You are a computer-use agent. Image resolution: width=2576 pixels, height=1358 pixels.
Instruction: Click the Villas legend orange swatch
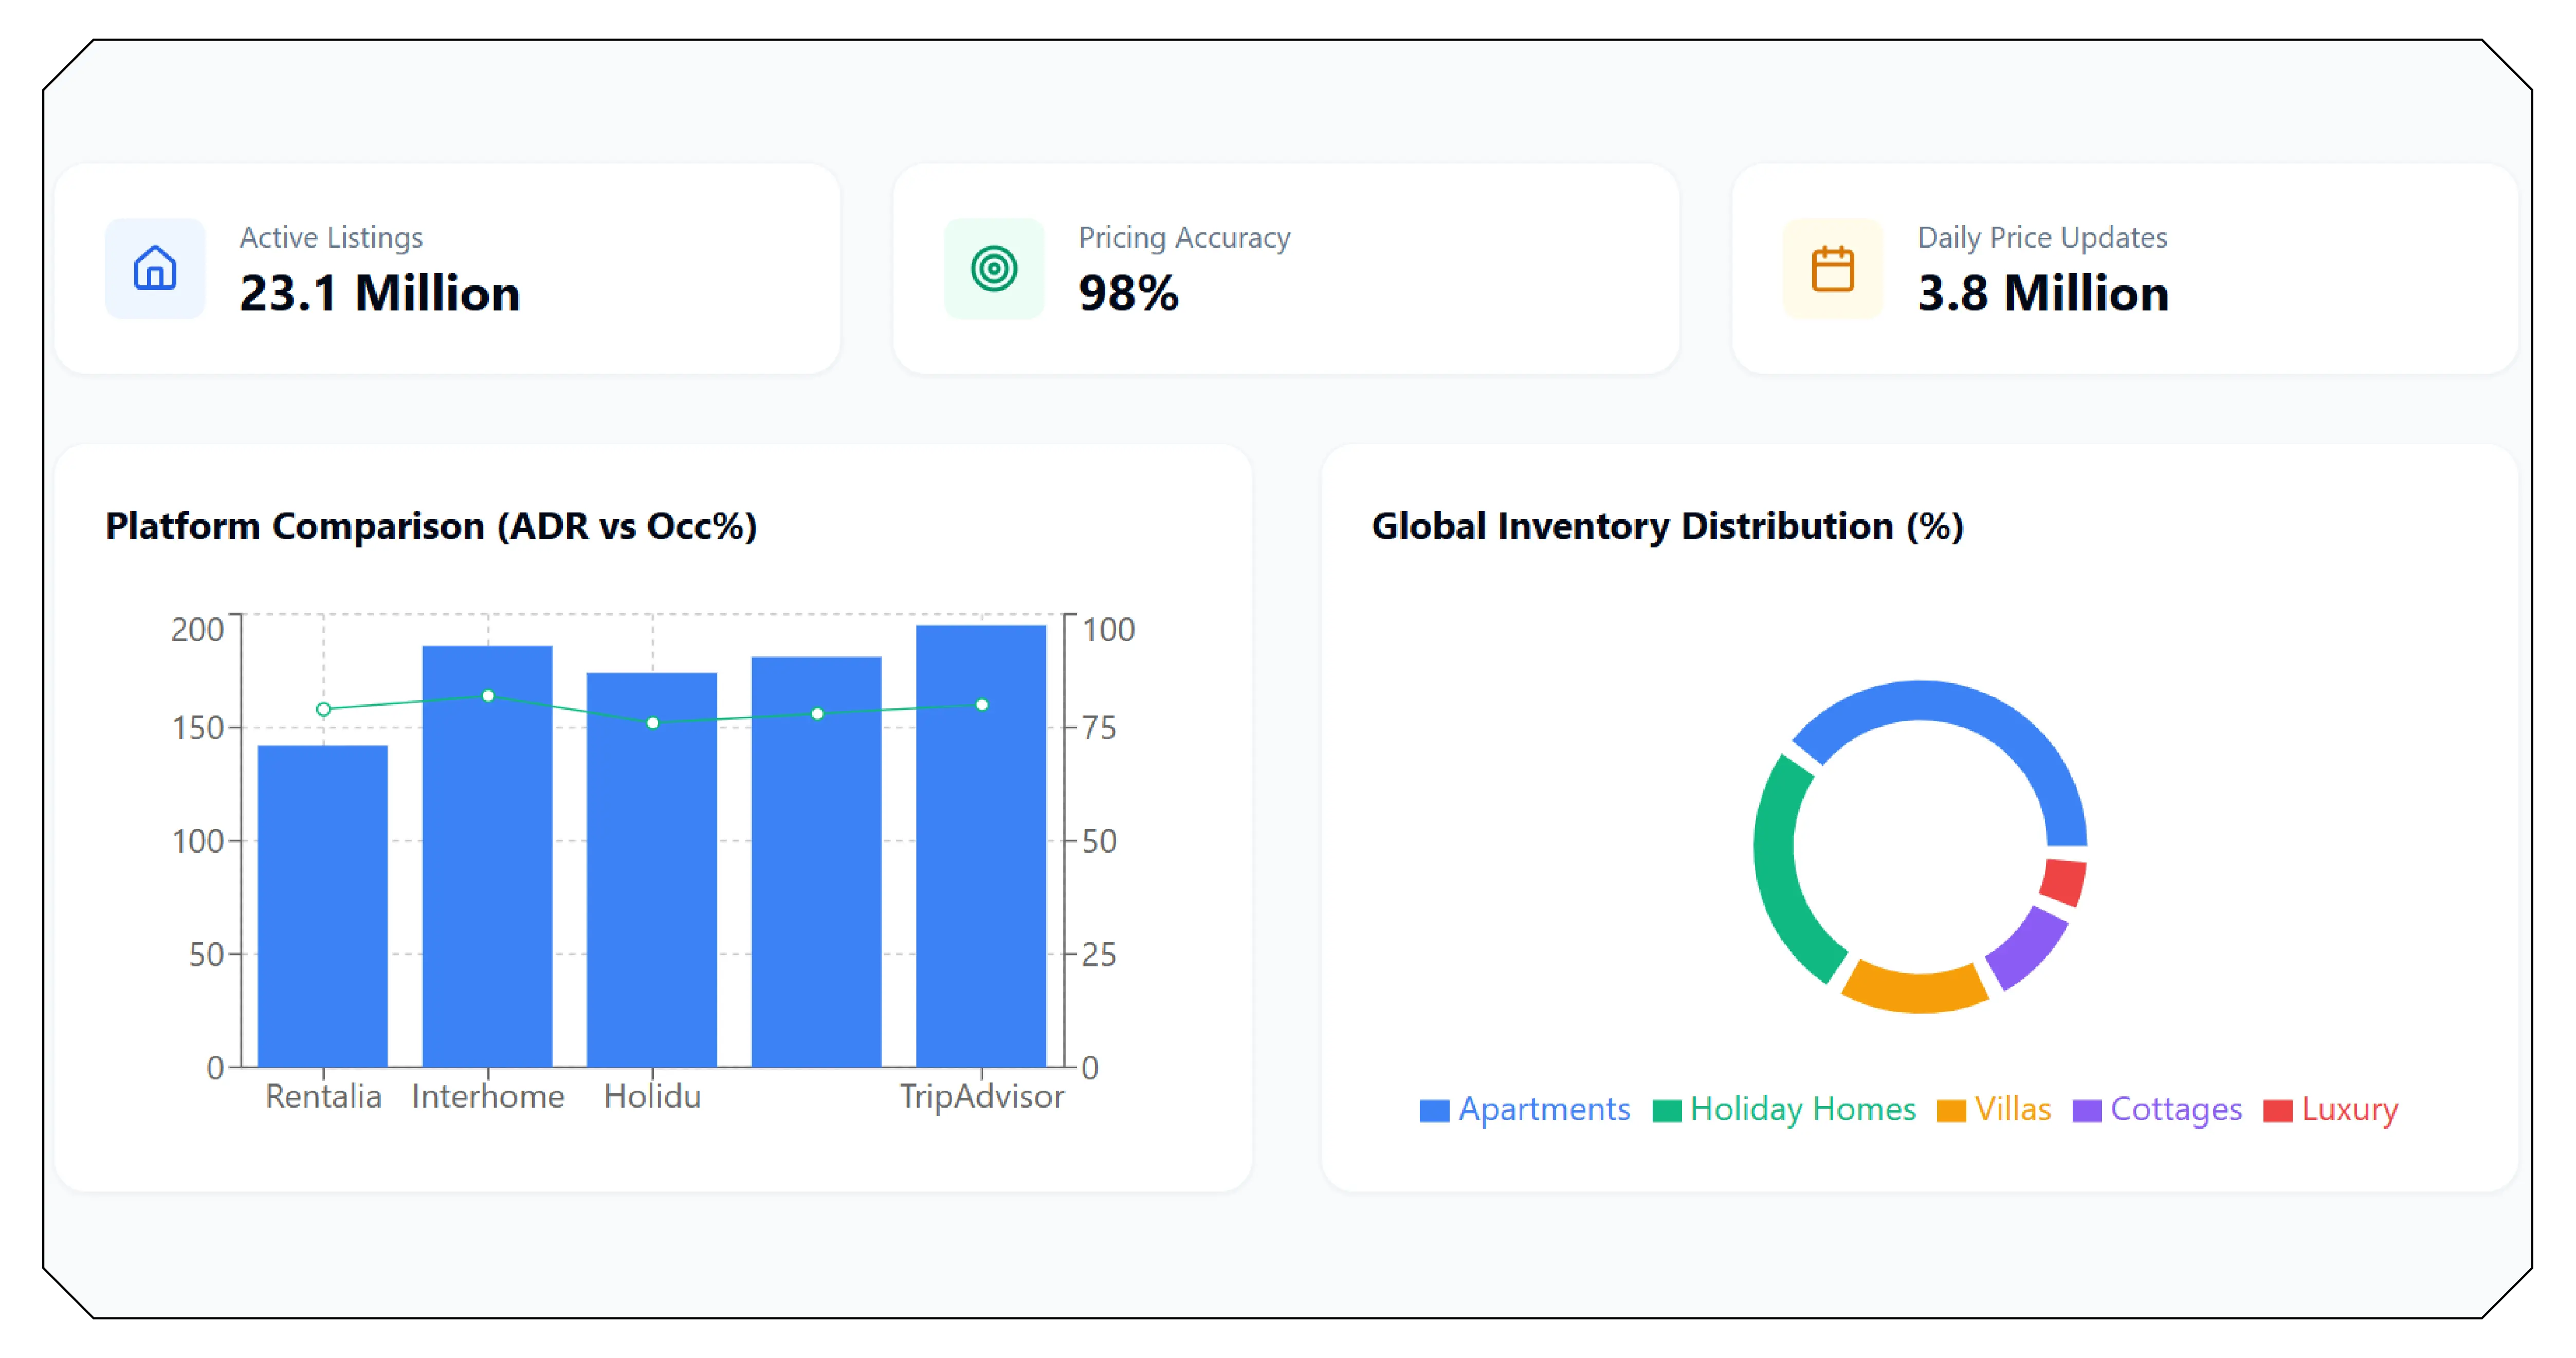1951,1111
